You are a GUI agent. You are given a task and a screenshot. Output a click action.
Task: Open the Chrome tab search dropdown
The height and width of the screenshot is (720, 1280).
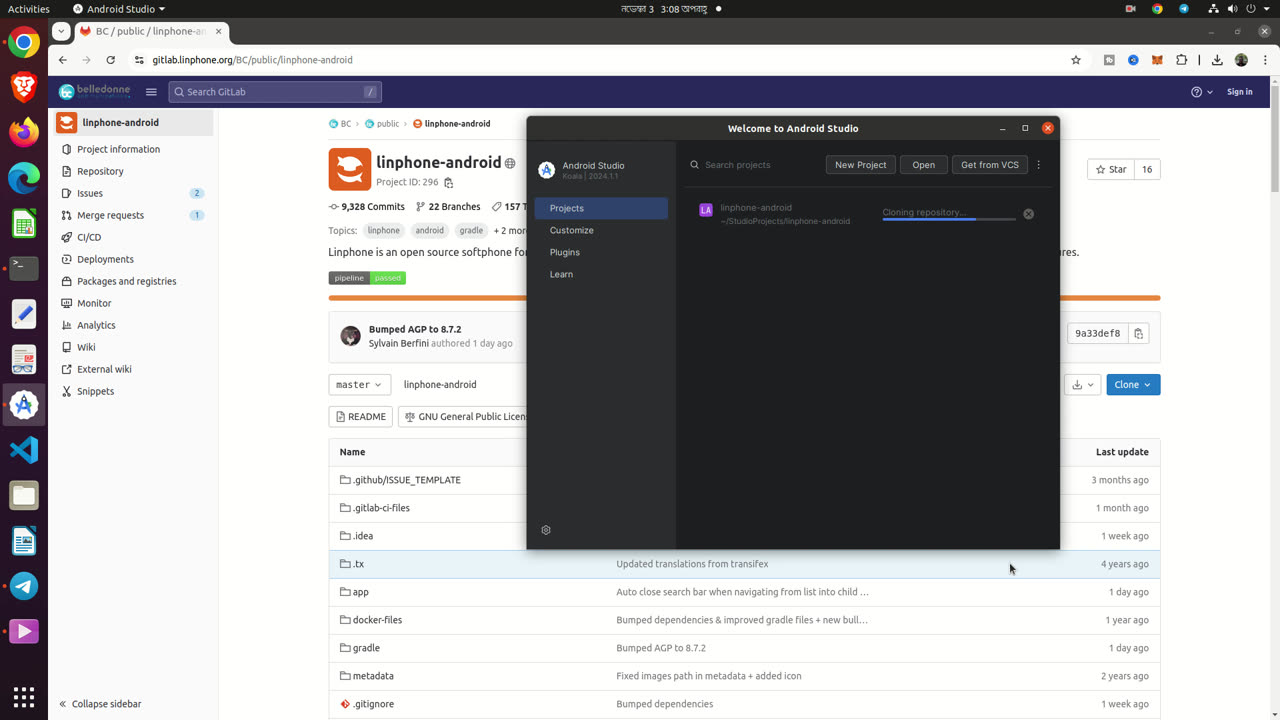pyautogui.click(x=62, y=31)
